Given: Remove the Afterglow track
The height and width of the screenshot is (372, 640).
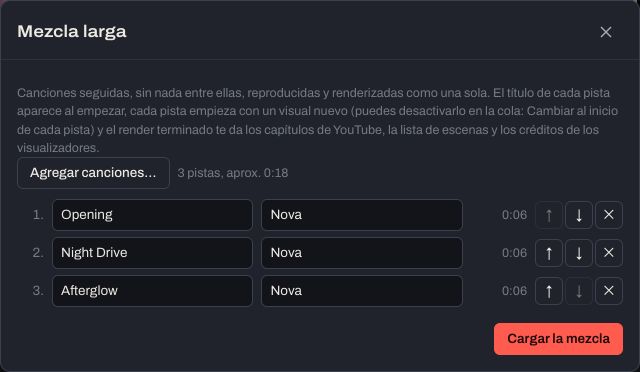Looking at the screenshot, I should click(x=609, y=291).
